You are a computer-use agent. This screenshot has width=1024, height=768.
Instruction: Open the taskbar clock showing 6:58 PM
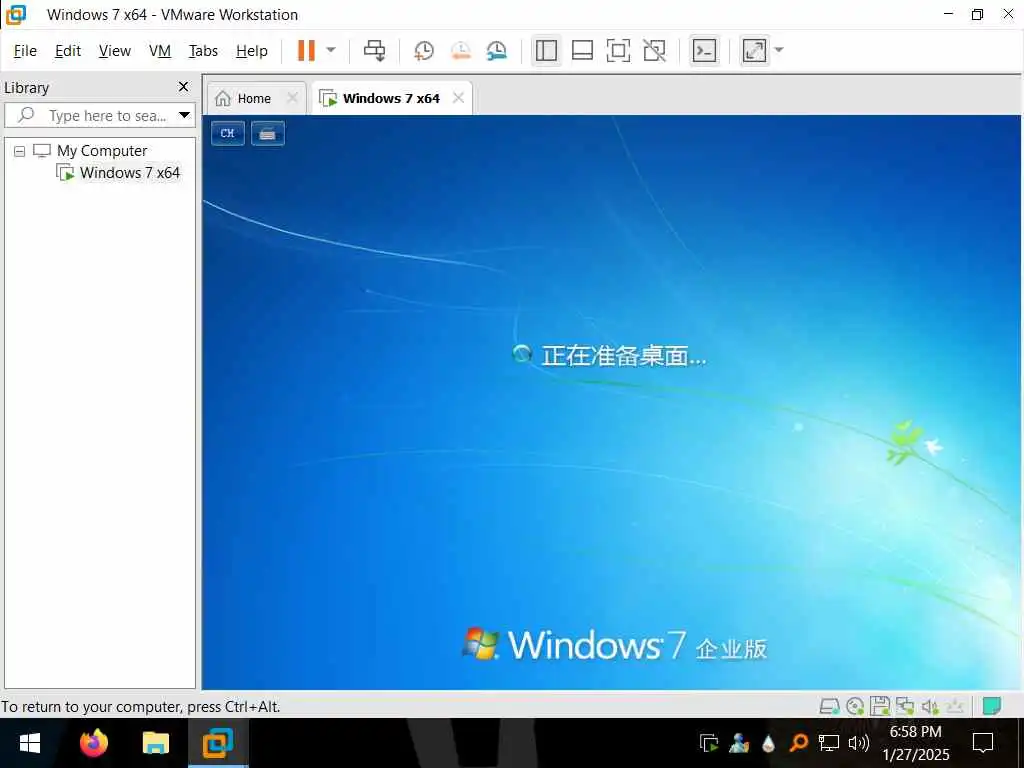916,743
